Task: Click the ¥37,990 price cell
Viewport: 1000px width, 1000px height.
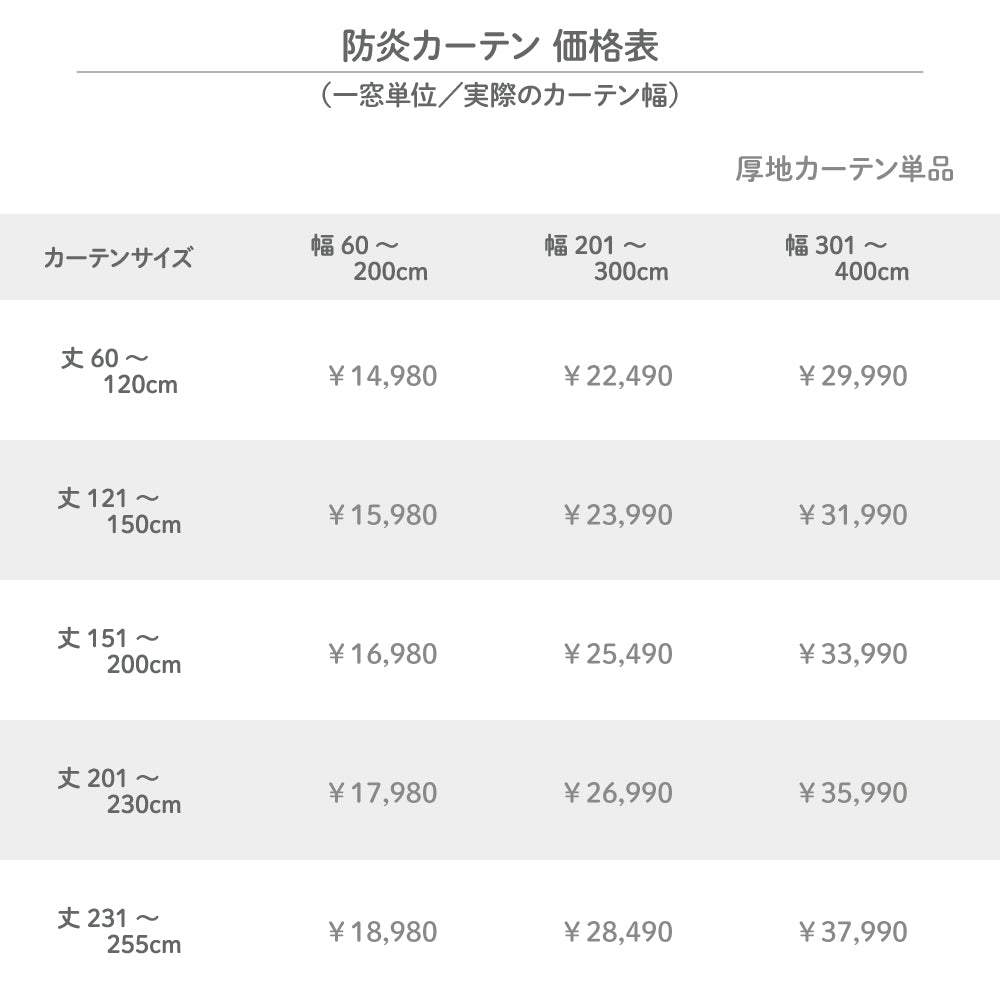Action: [x=852, y=932]
